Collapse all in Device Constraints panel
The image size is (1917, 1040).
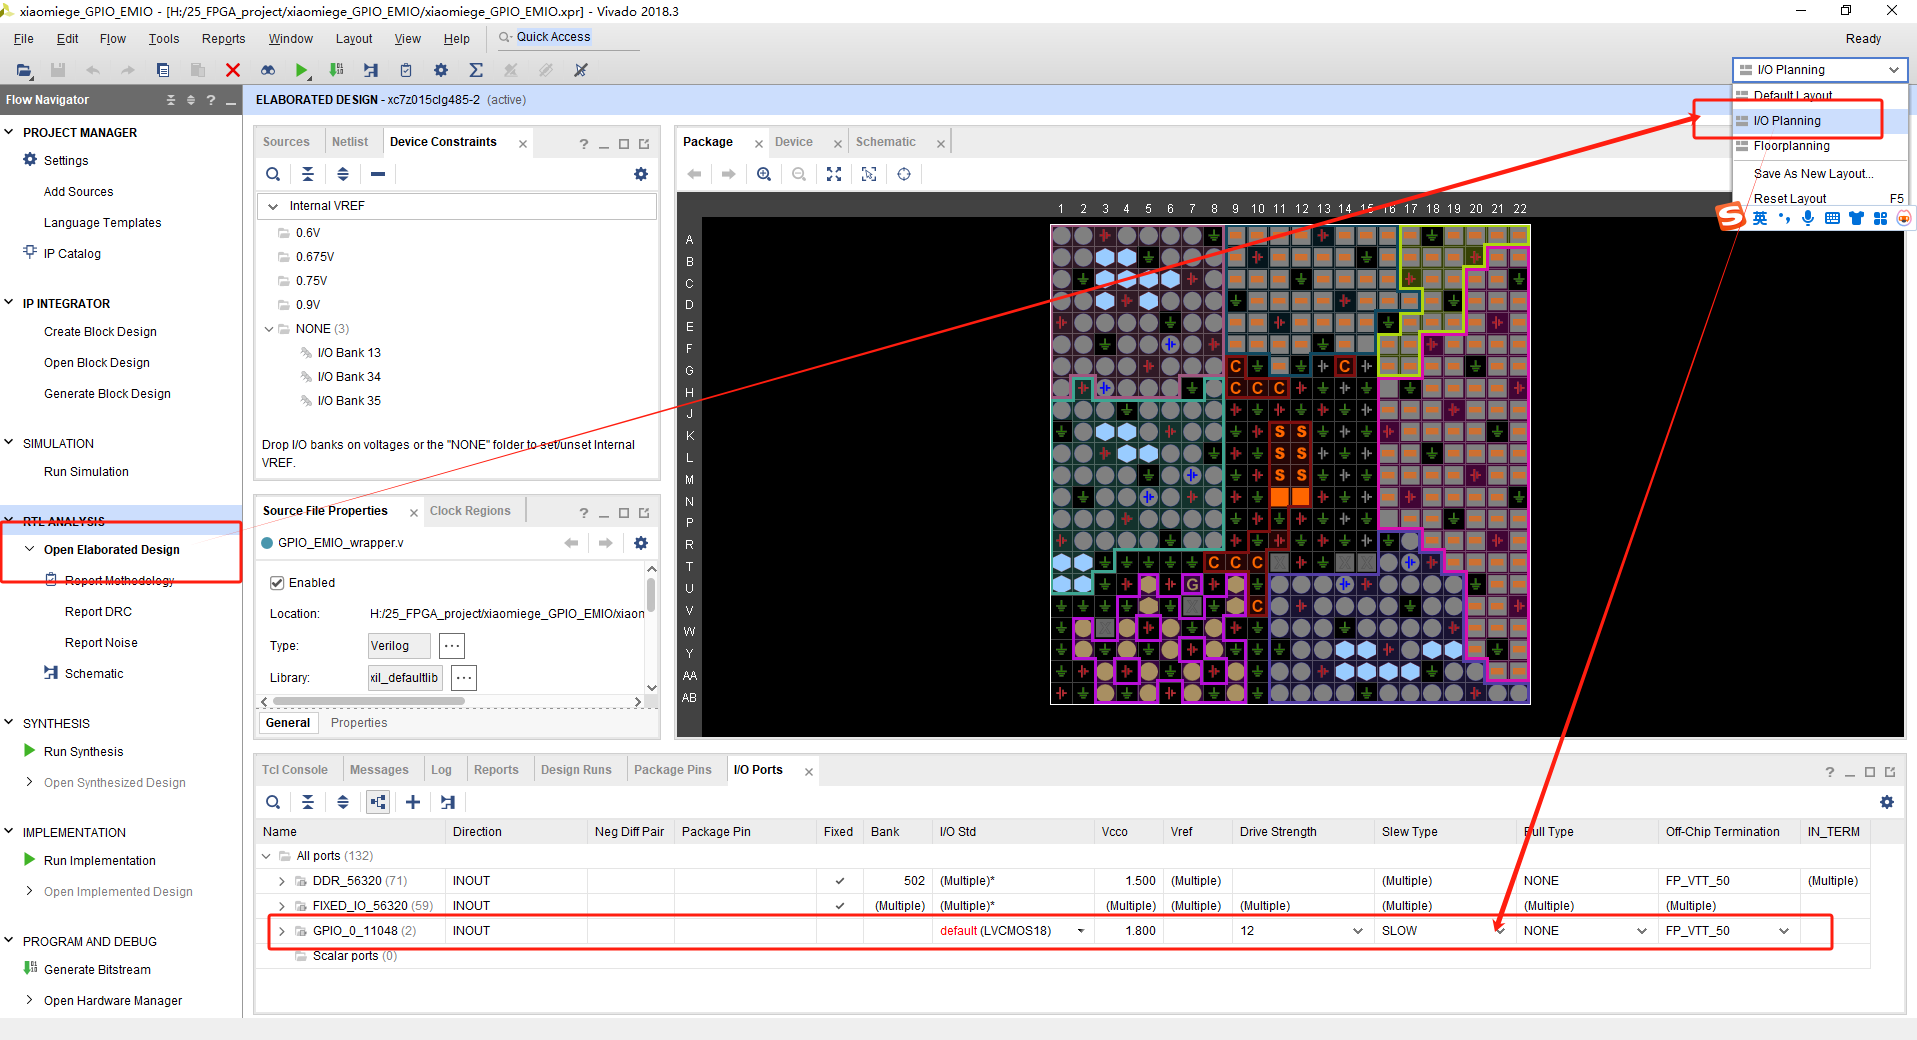coord(308,174)
